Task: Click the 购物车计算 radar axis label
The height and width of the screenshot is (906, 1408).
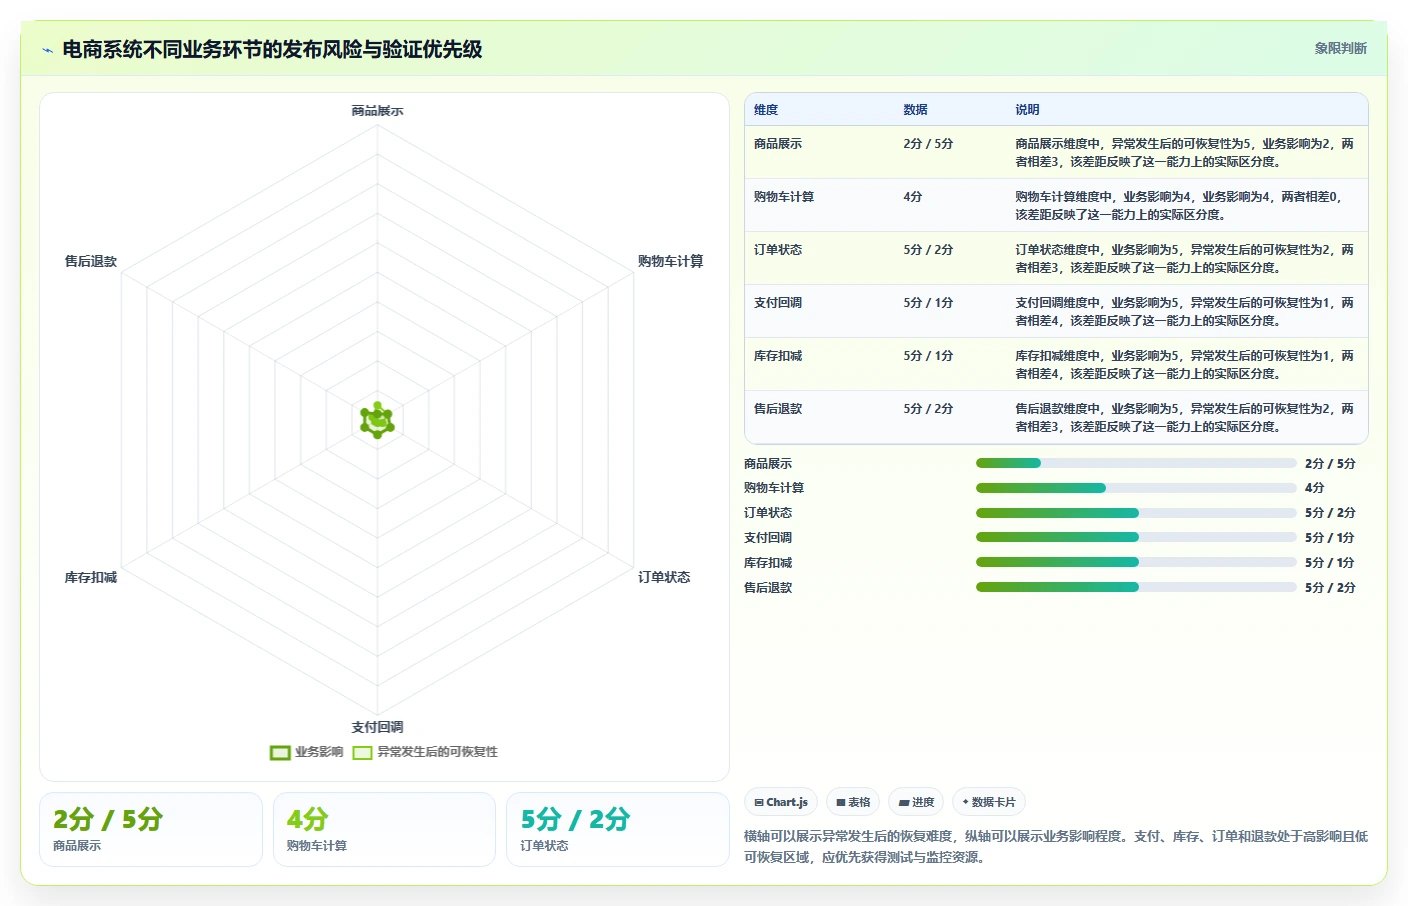Action: (670, 261)
